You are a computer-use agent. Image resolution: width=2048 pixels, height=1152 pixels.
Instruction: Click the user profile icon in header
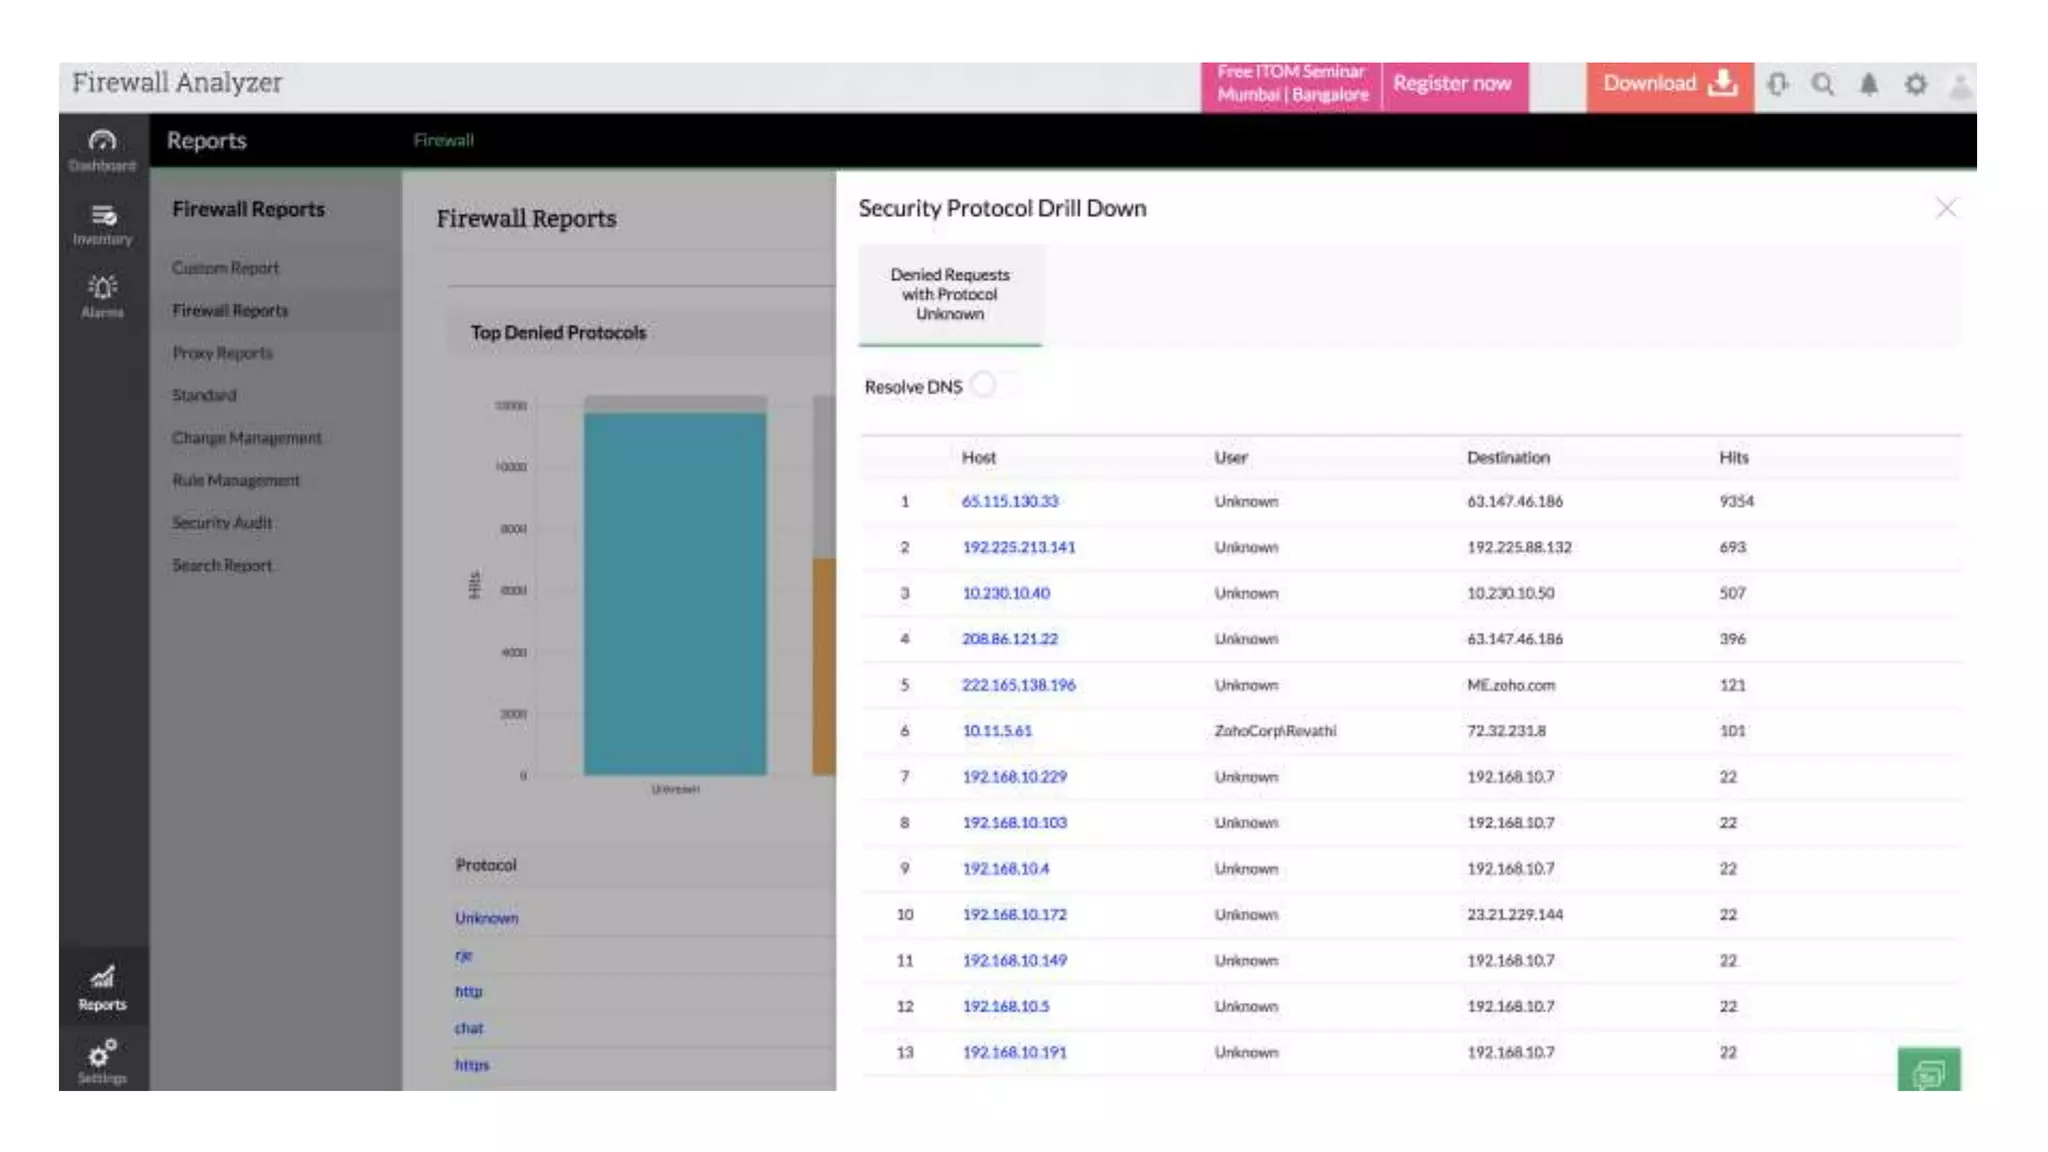coord(1959,86)
